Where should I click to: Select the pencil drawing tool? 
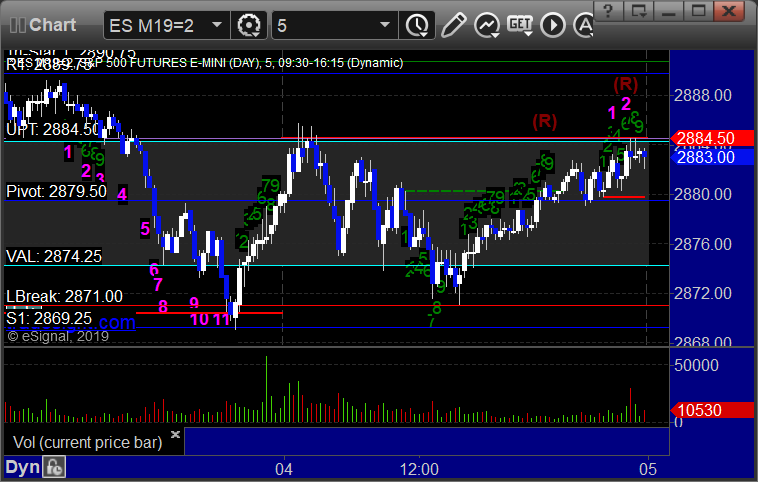click(453, 25)
